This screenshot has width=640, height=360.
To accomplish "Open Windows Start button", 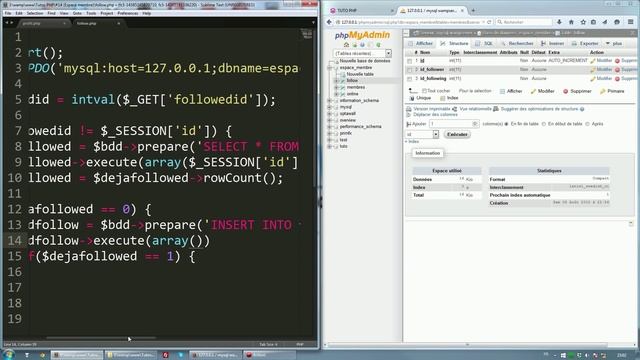I will click(8, 355).
